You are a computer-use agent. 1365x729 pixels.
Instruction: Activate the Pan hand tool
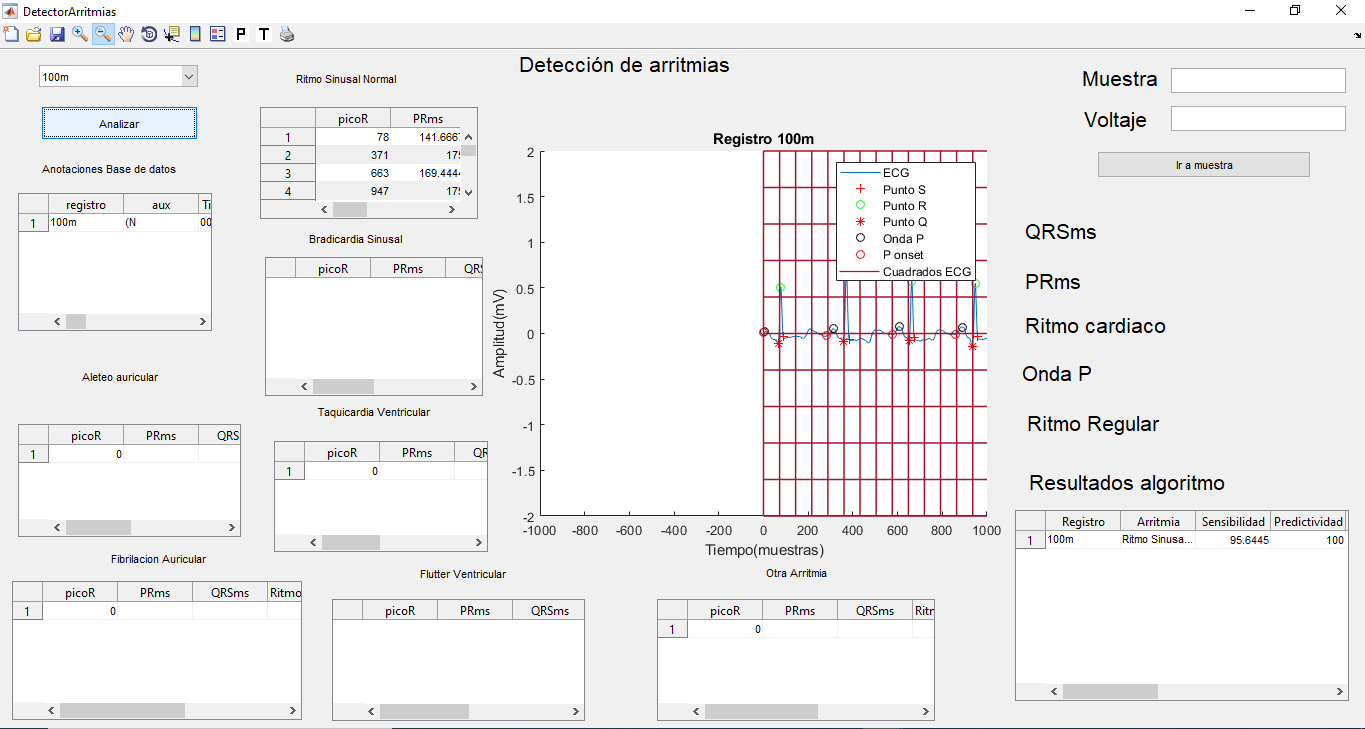click(x=126, y=34)
